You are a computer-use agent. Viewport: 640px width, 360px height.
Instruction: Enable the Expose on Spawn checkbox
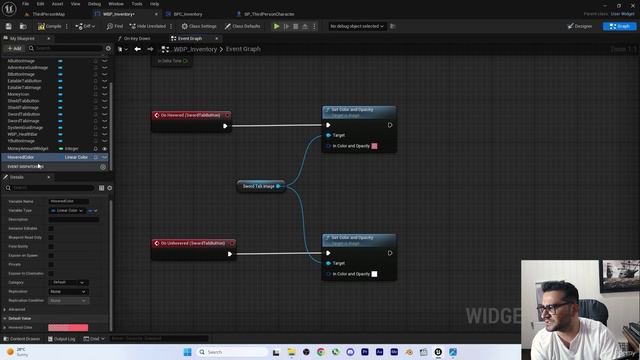pos(51,255)
